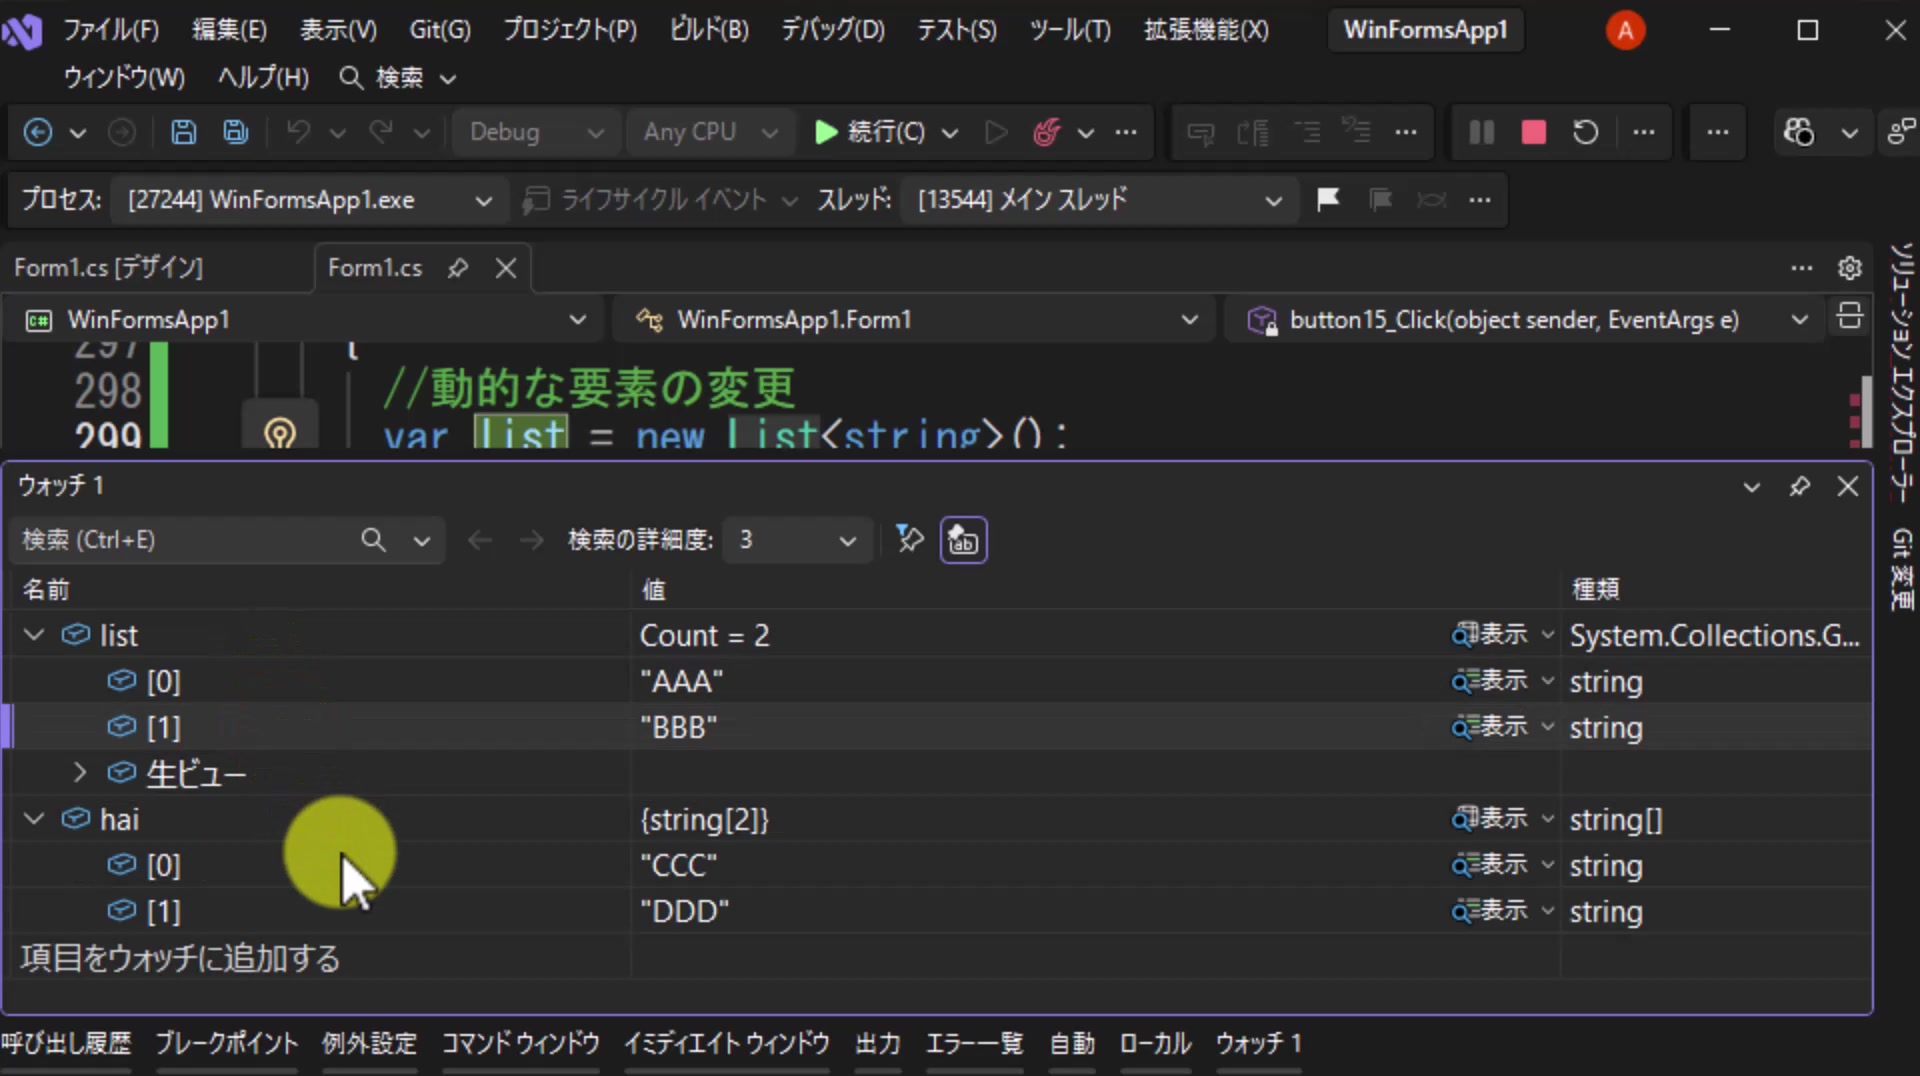Screen dimensions: 1920x1076
Task: Click the navigate backward arrow icon
Action: click(38, 132)
